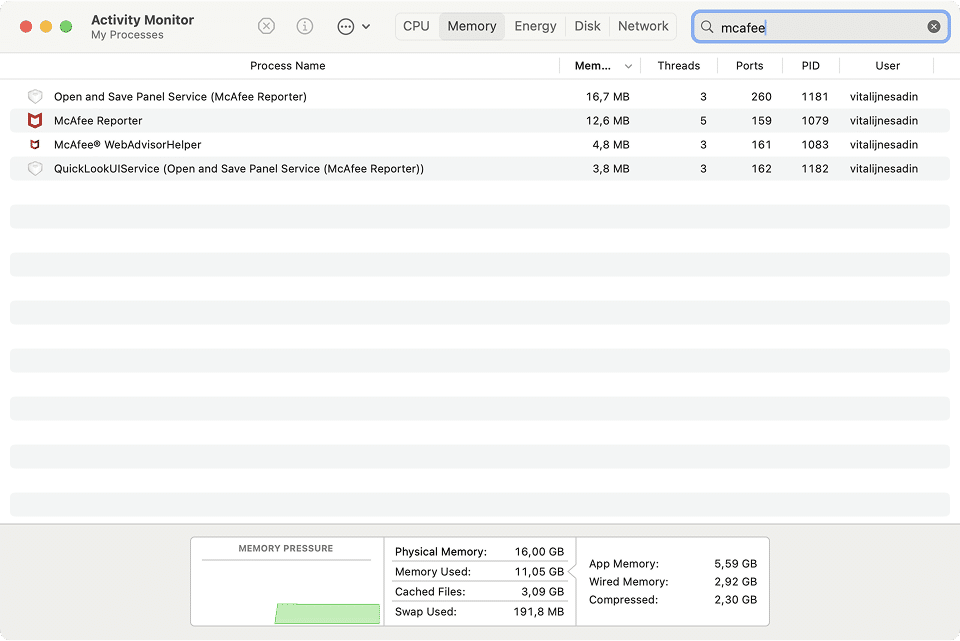Sort by the User column header
Screen dimensions: 960x641
[x=887, y=66]
